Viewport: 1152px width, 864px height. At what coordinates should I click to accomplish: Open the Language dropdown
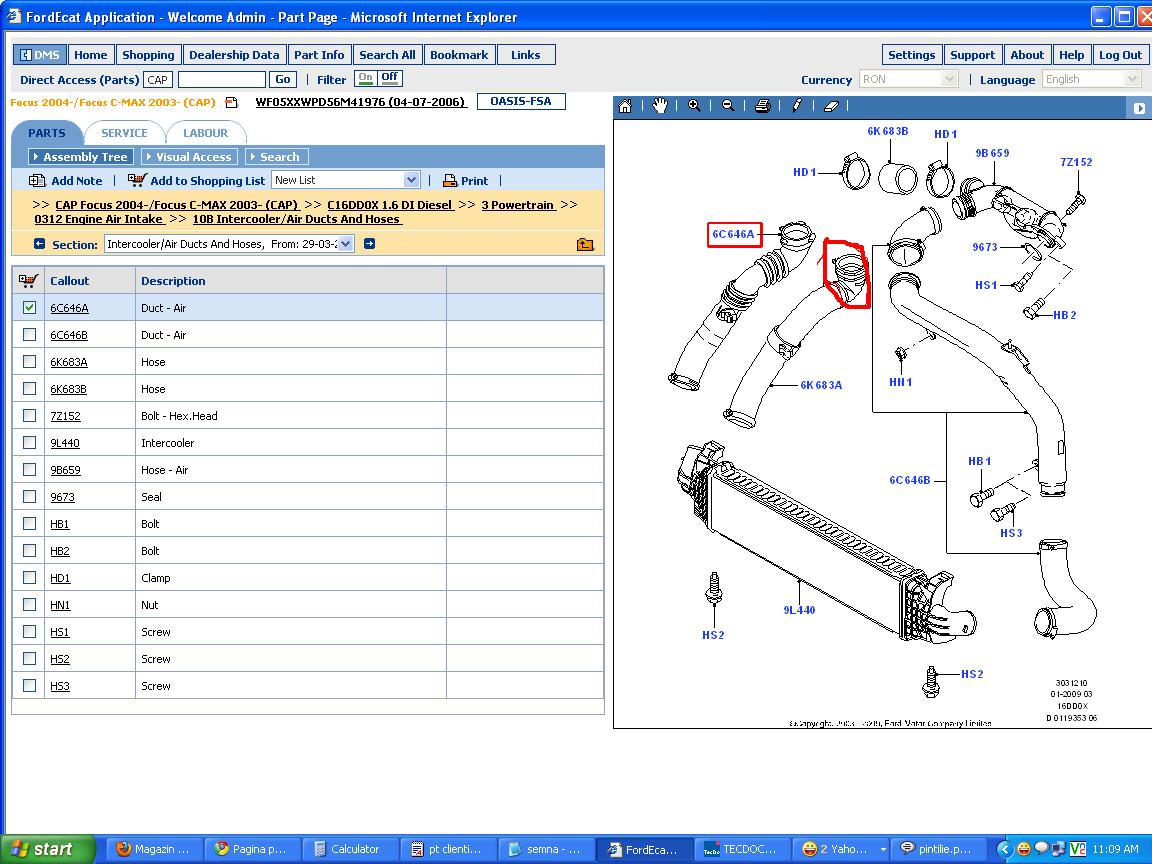1132,79
